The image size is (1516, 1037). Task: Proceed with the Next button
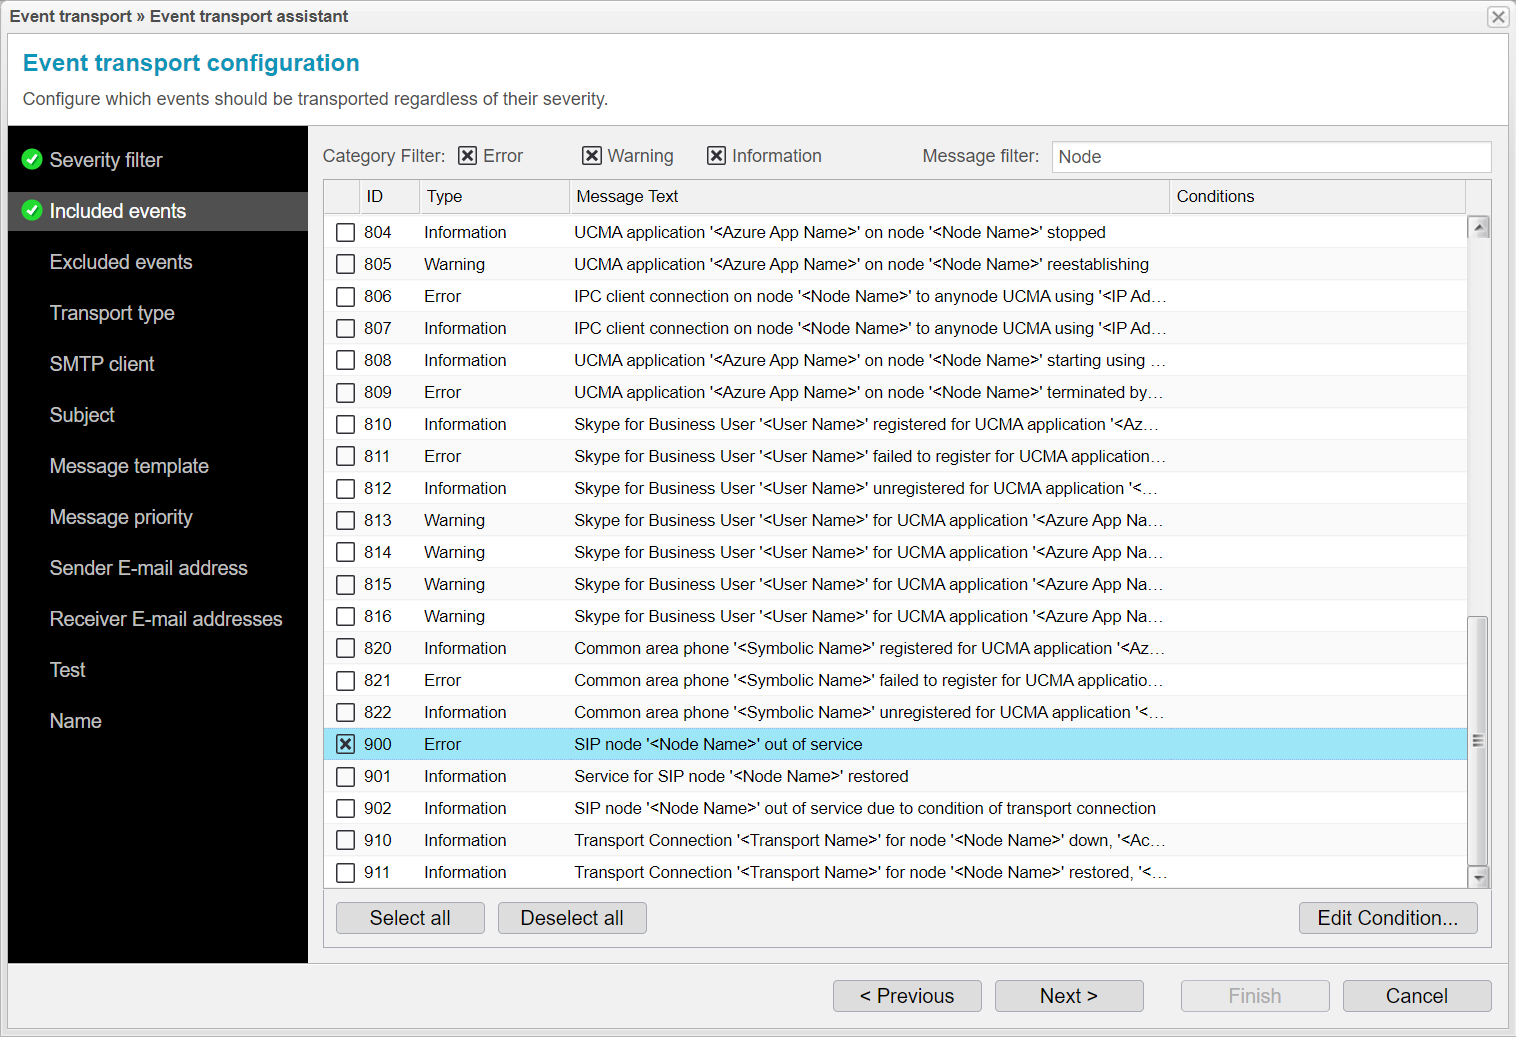[x=1068, y=995]
